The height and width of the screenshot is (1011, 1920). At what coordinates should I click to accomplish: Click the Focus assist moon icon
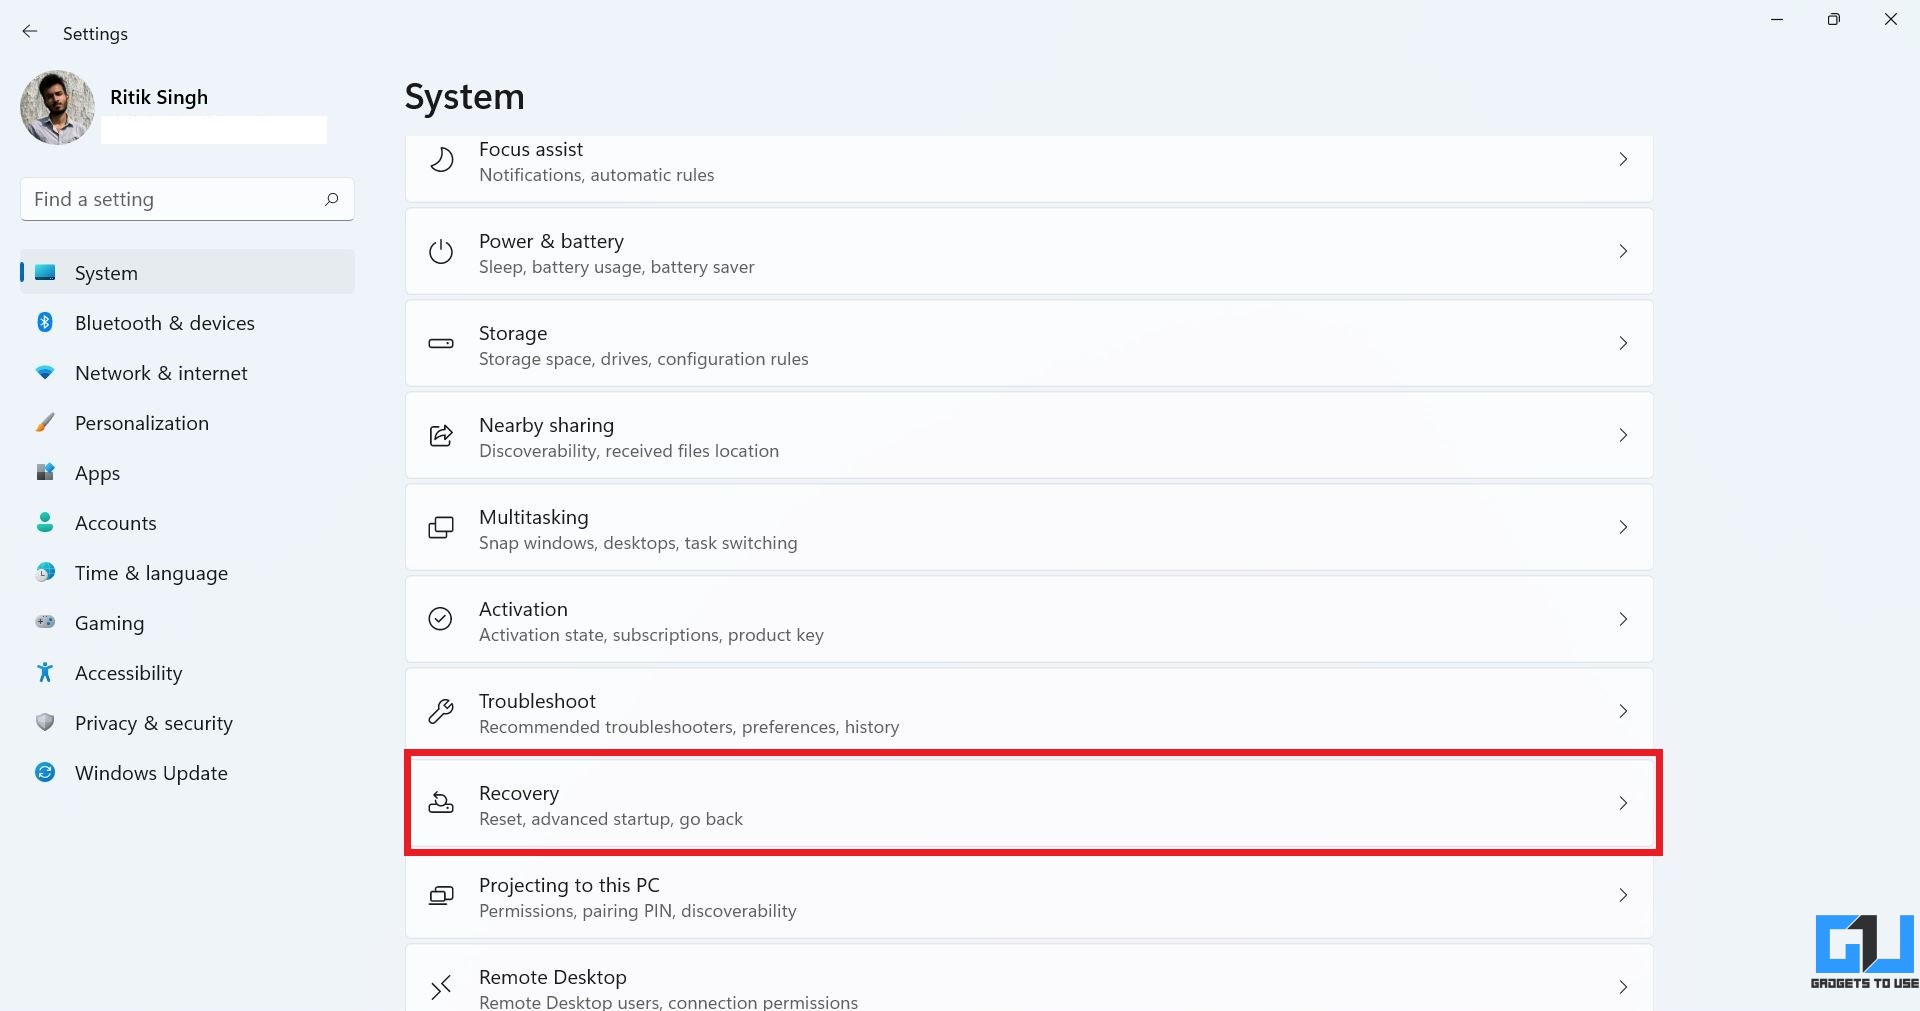(441, 160)
